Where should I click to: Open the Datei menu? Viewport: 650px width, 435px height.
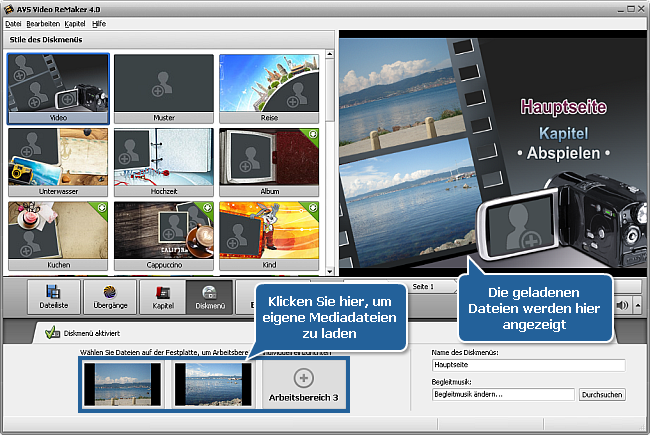click(x=14, y=22)
